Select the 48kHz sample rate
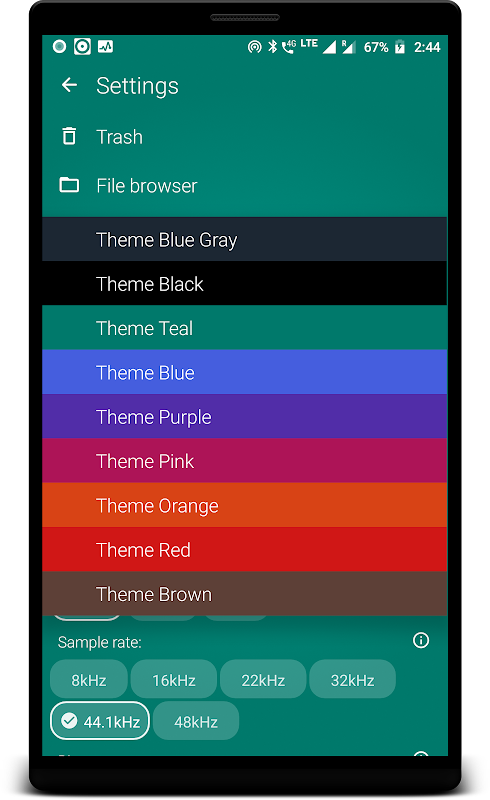The height and width of the screenshot is (800, 490). [x=196, y=721]
